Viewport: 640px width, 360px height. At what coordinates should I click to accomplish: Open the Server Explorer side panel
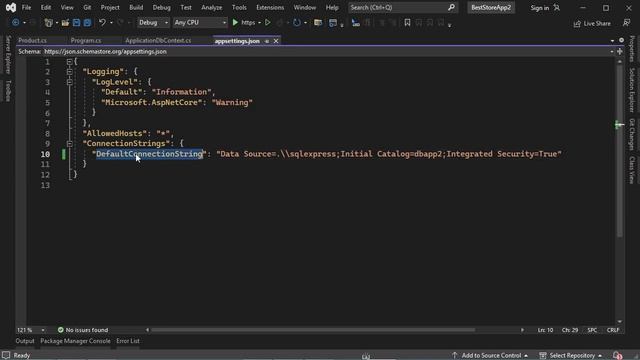(8, 54)
